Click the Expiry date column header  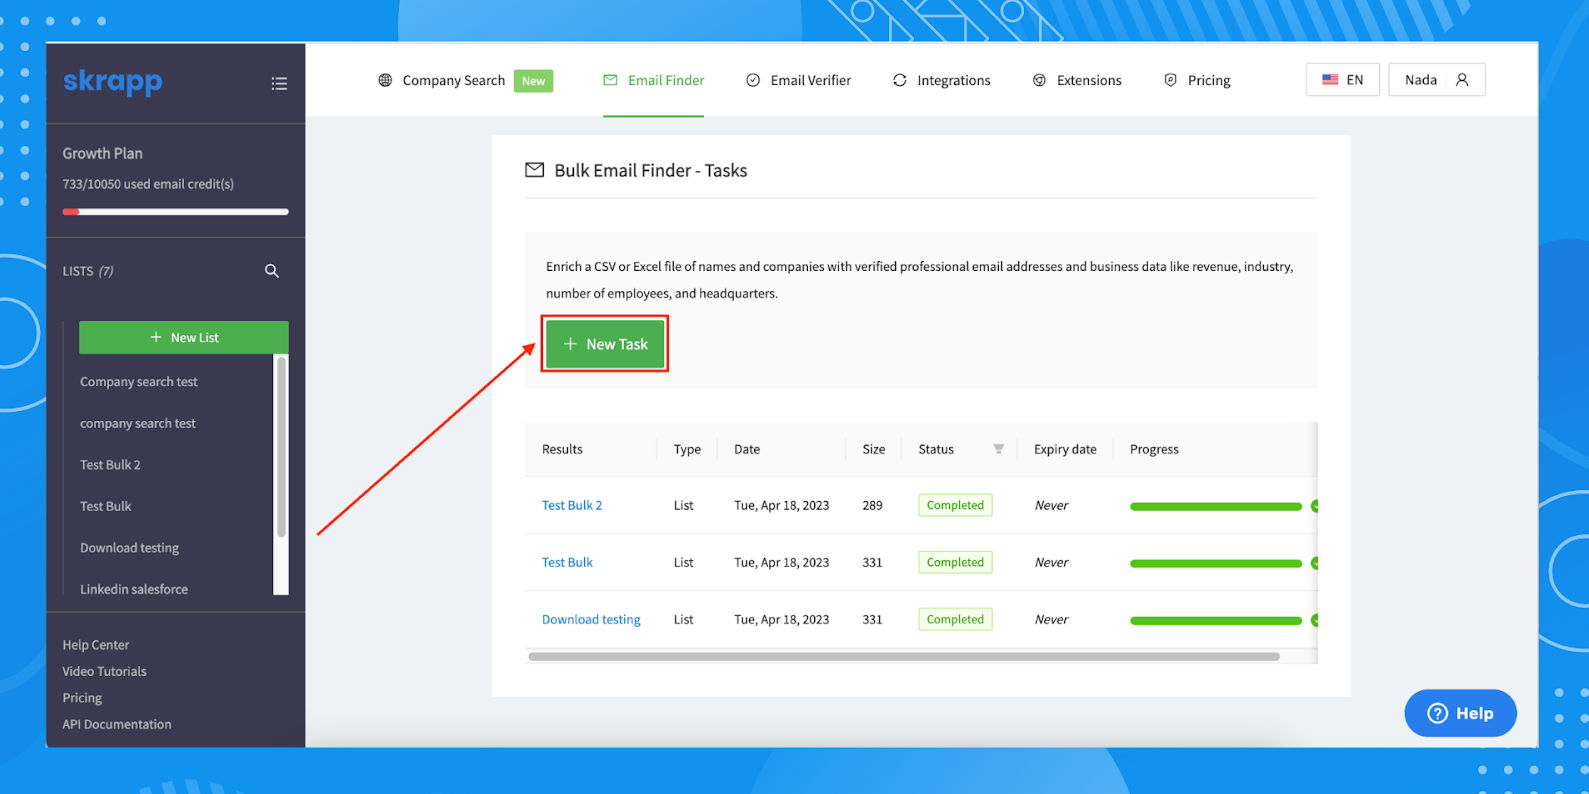tap(1065, 449)
